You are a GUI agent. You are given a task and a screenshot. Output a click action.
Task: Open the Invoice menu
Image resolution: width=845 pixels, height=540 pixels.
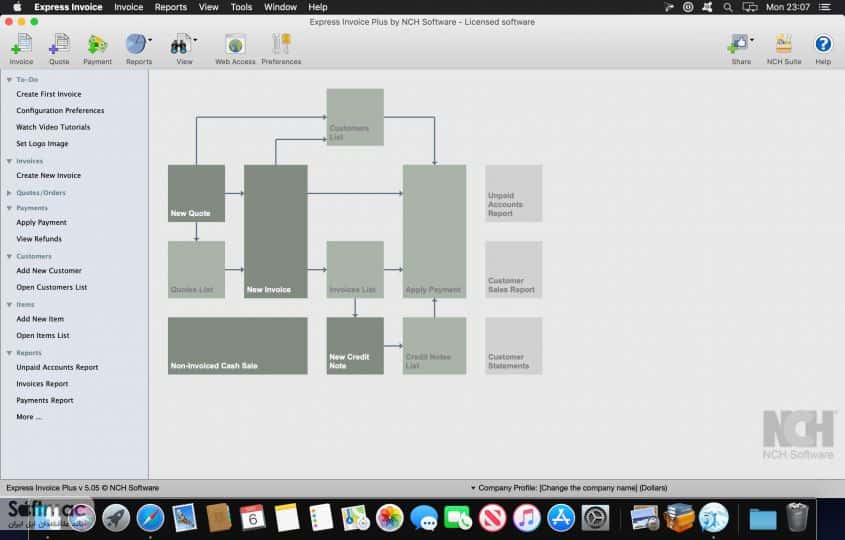(x=128, y=7)
